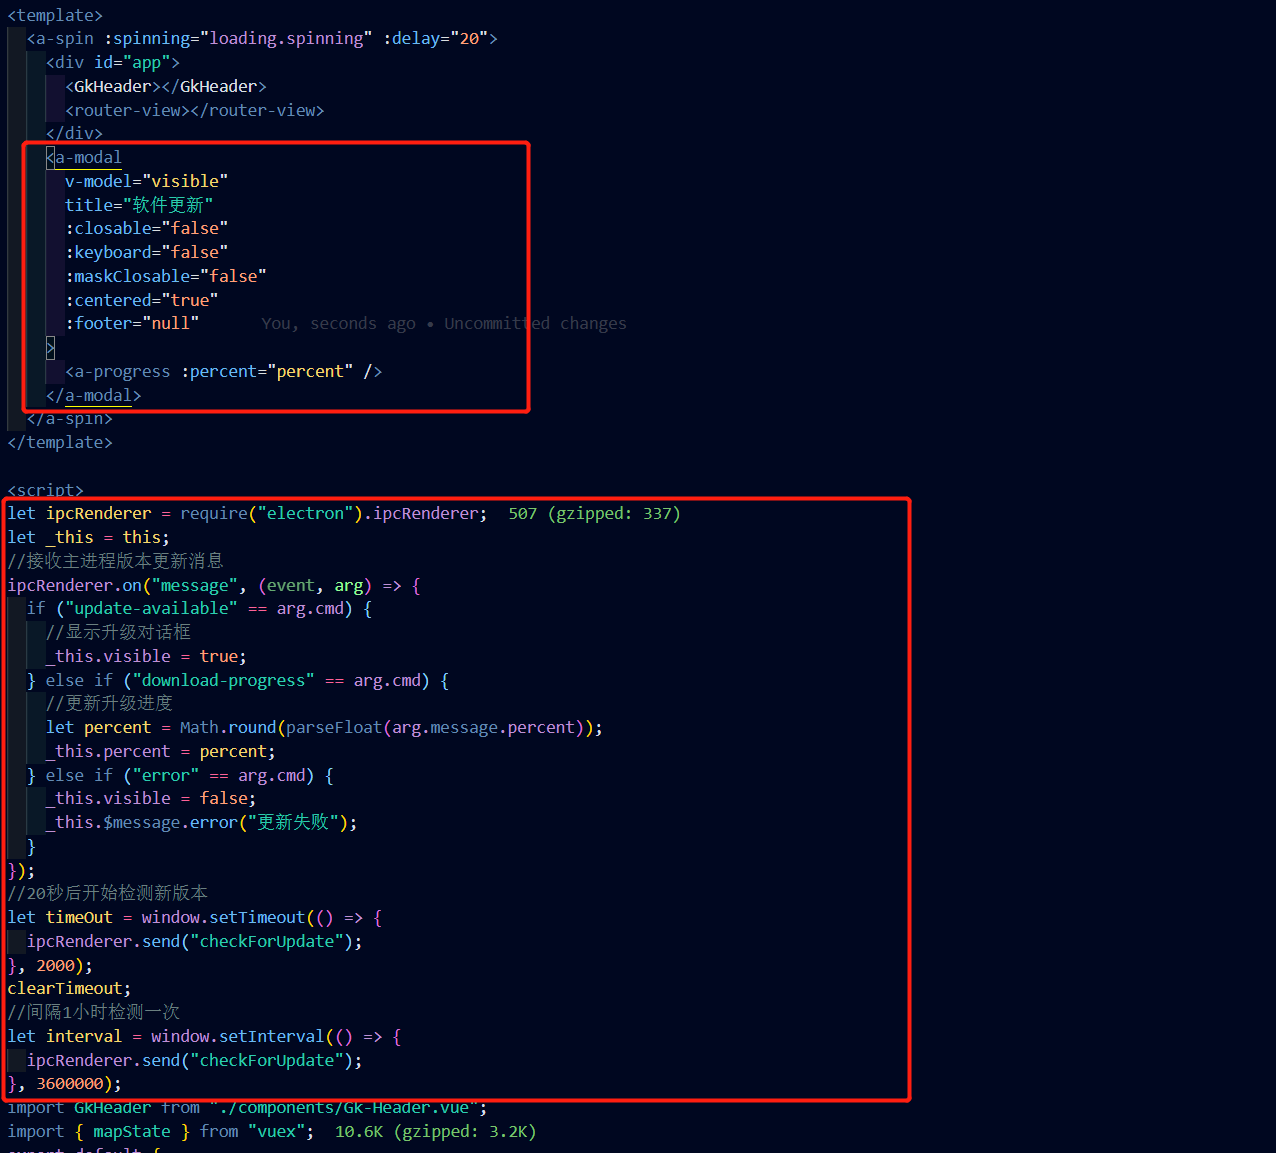
Task: Click the "update-available" string in the if condition
Action: tap(152, 609)
